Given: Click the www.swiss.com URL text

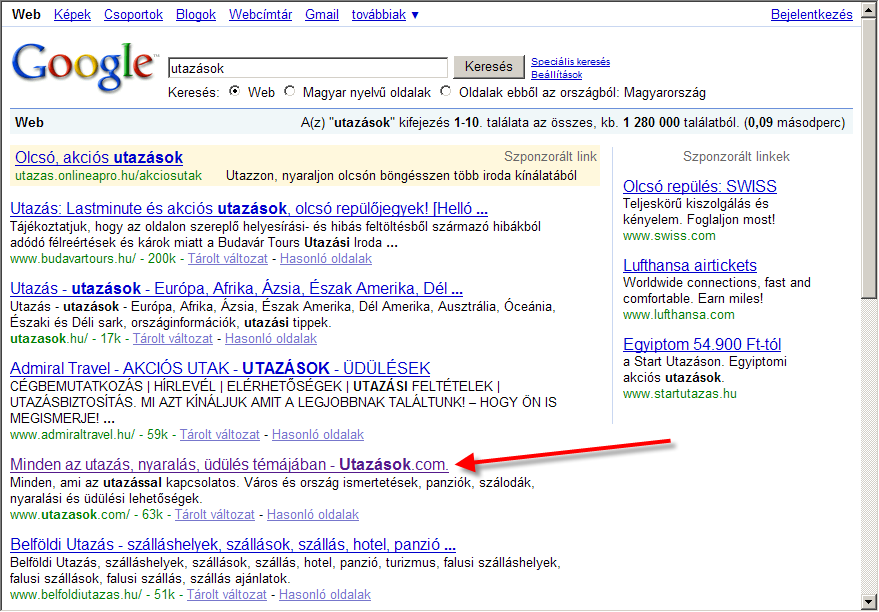Looking at the screenshot, I should point(669,235).
